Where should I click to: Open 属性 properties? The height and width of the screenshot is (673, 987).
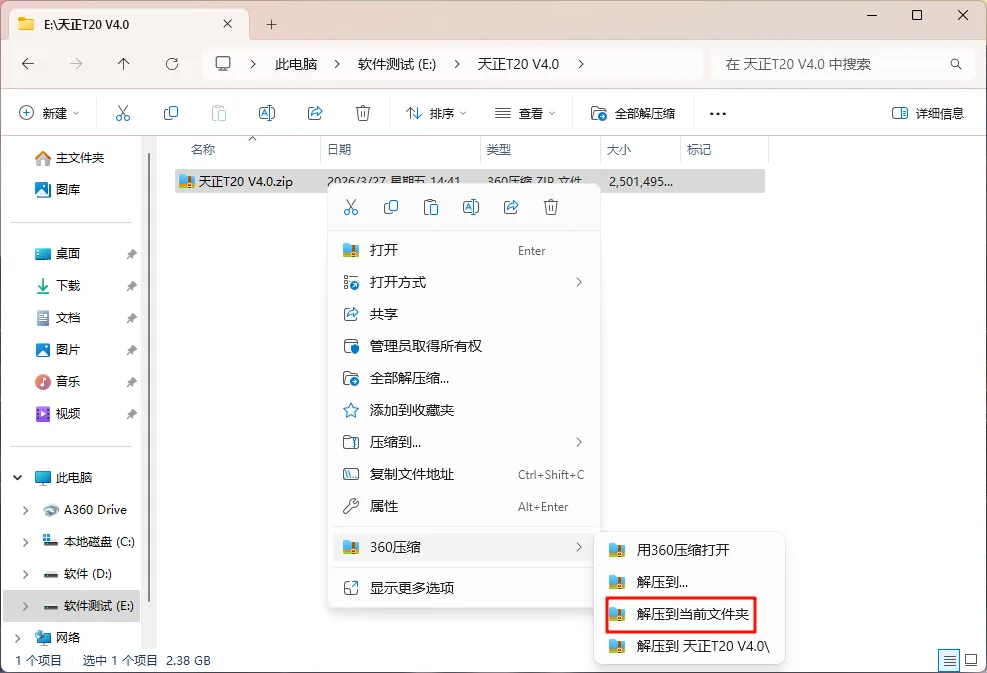point(464,507)
